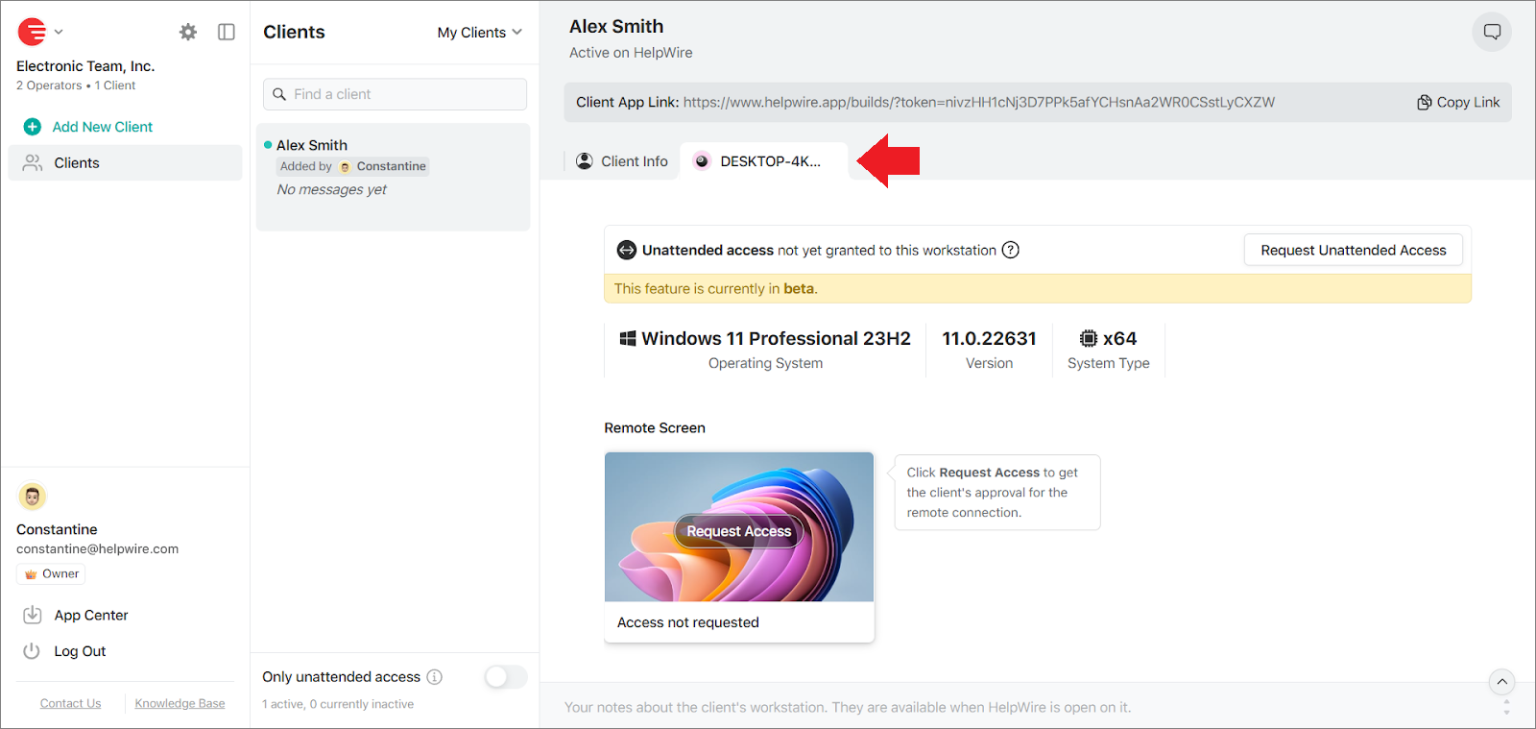Viewport: 1536px width, 729px height.
Task: Open Clients in the sidebar menu
Action: click(125, 163)
